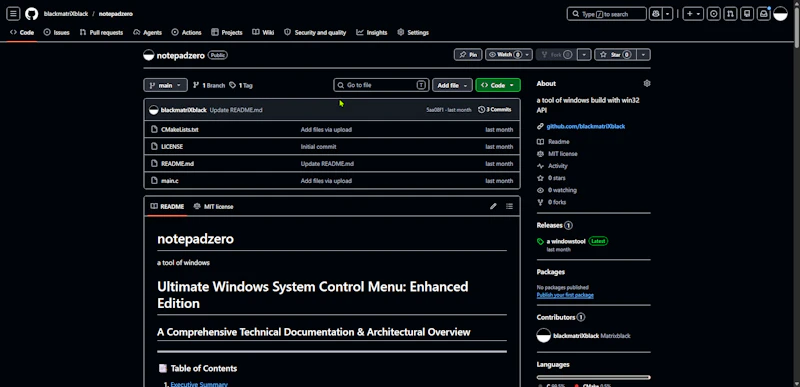Open the a windowstool latest release

tap(566, 241)
